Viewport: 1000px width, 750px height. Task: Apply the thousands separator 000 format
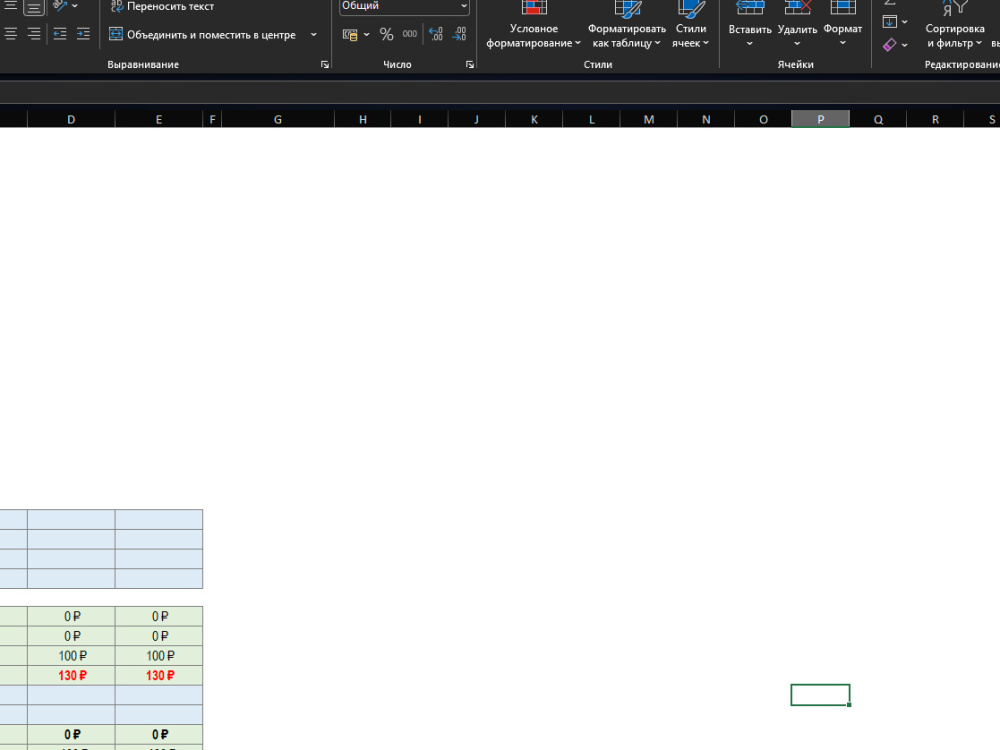coord(410,34)
